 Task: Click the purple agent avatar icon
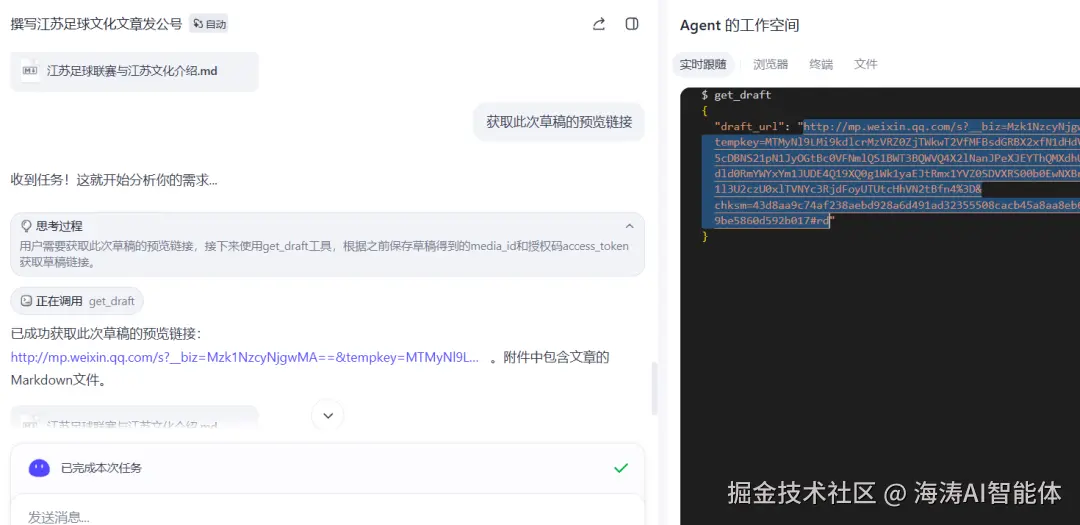[x=39, y=468]
